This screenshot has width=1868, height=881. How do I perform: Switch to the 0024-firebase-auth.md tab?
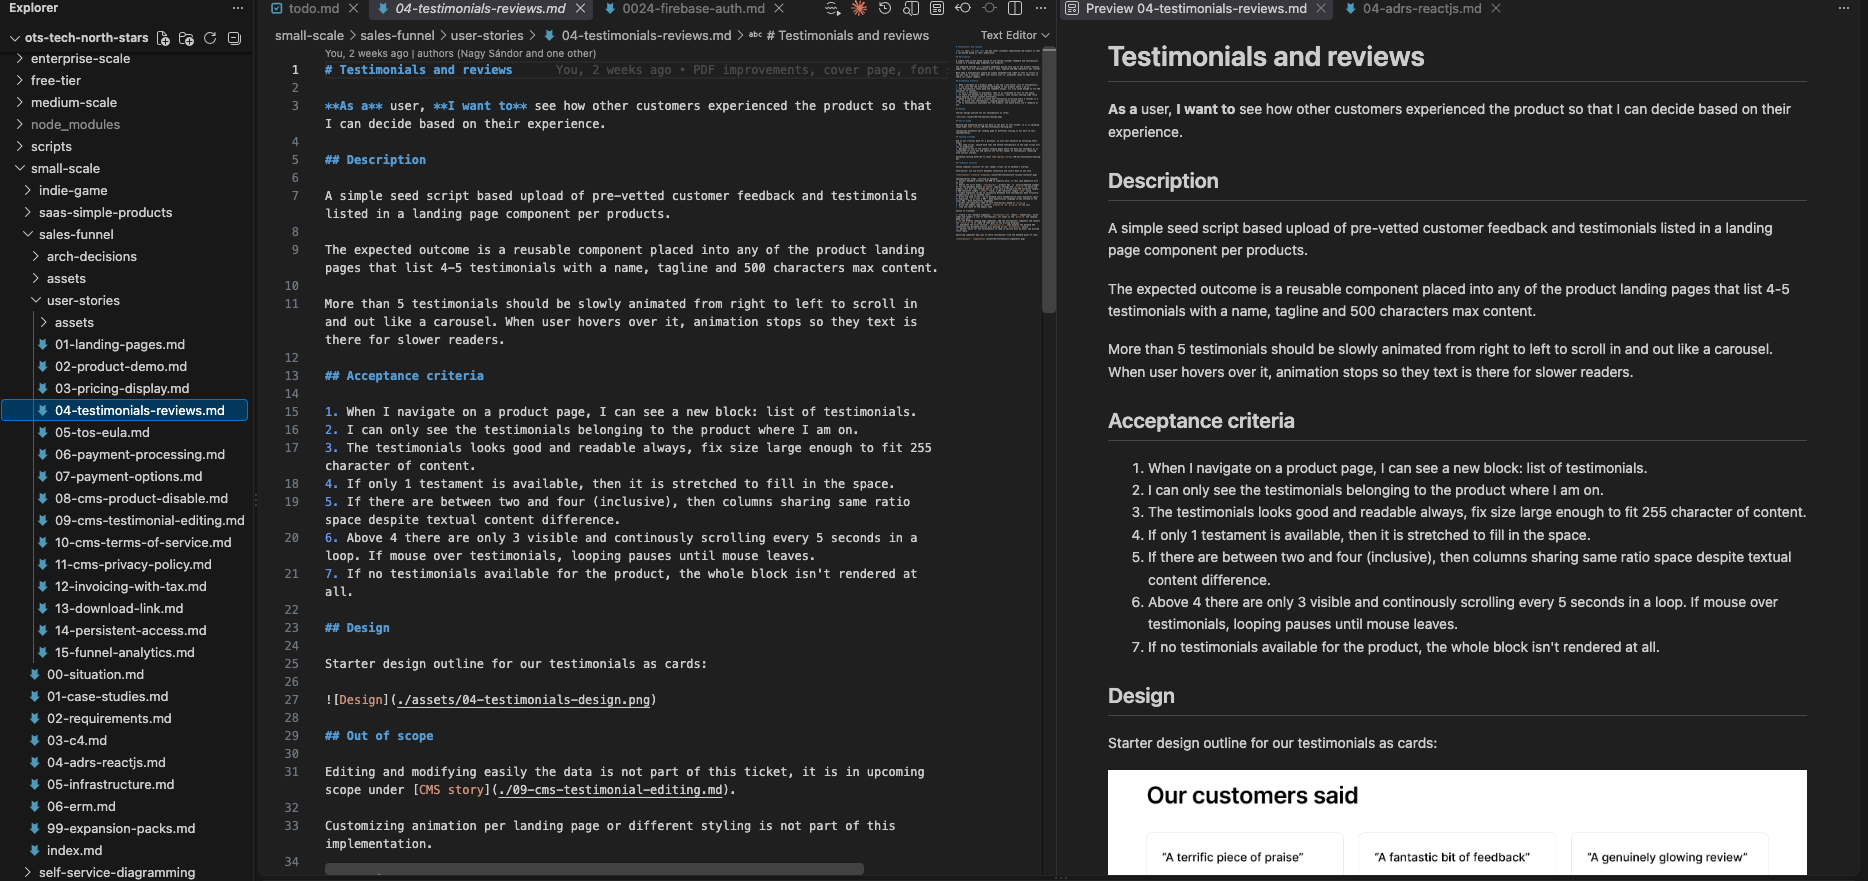693,8
